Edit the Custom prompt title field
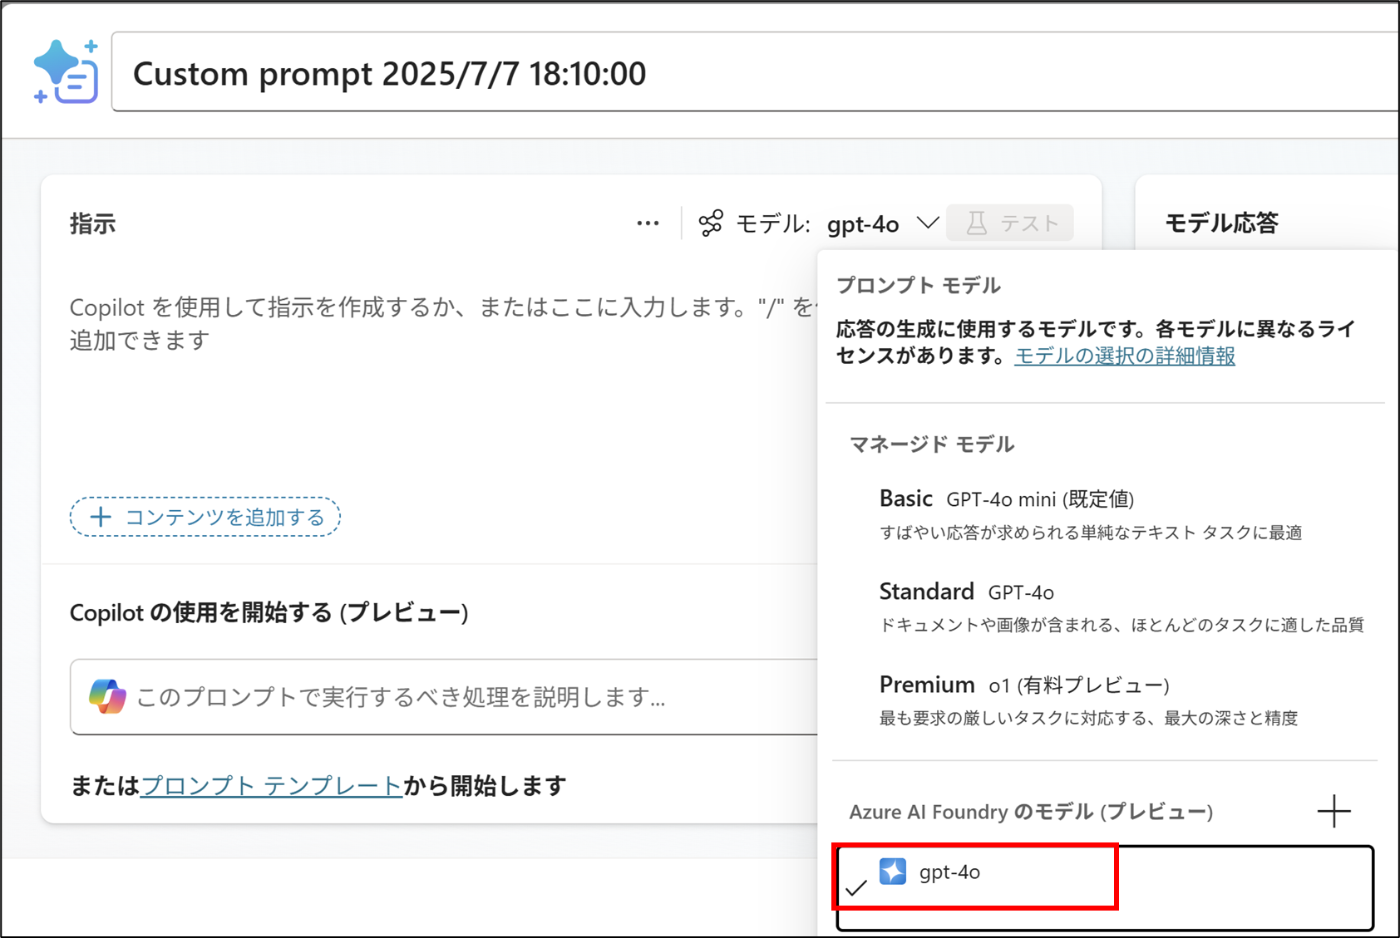The width and height of the screenshot is (1400, 938). click(x=755, y=72)
